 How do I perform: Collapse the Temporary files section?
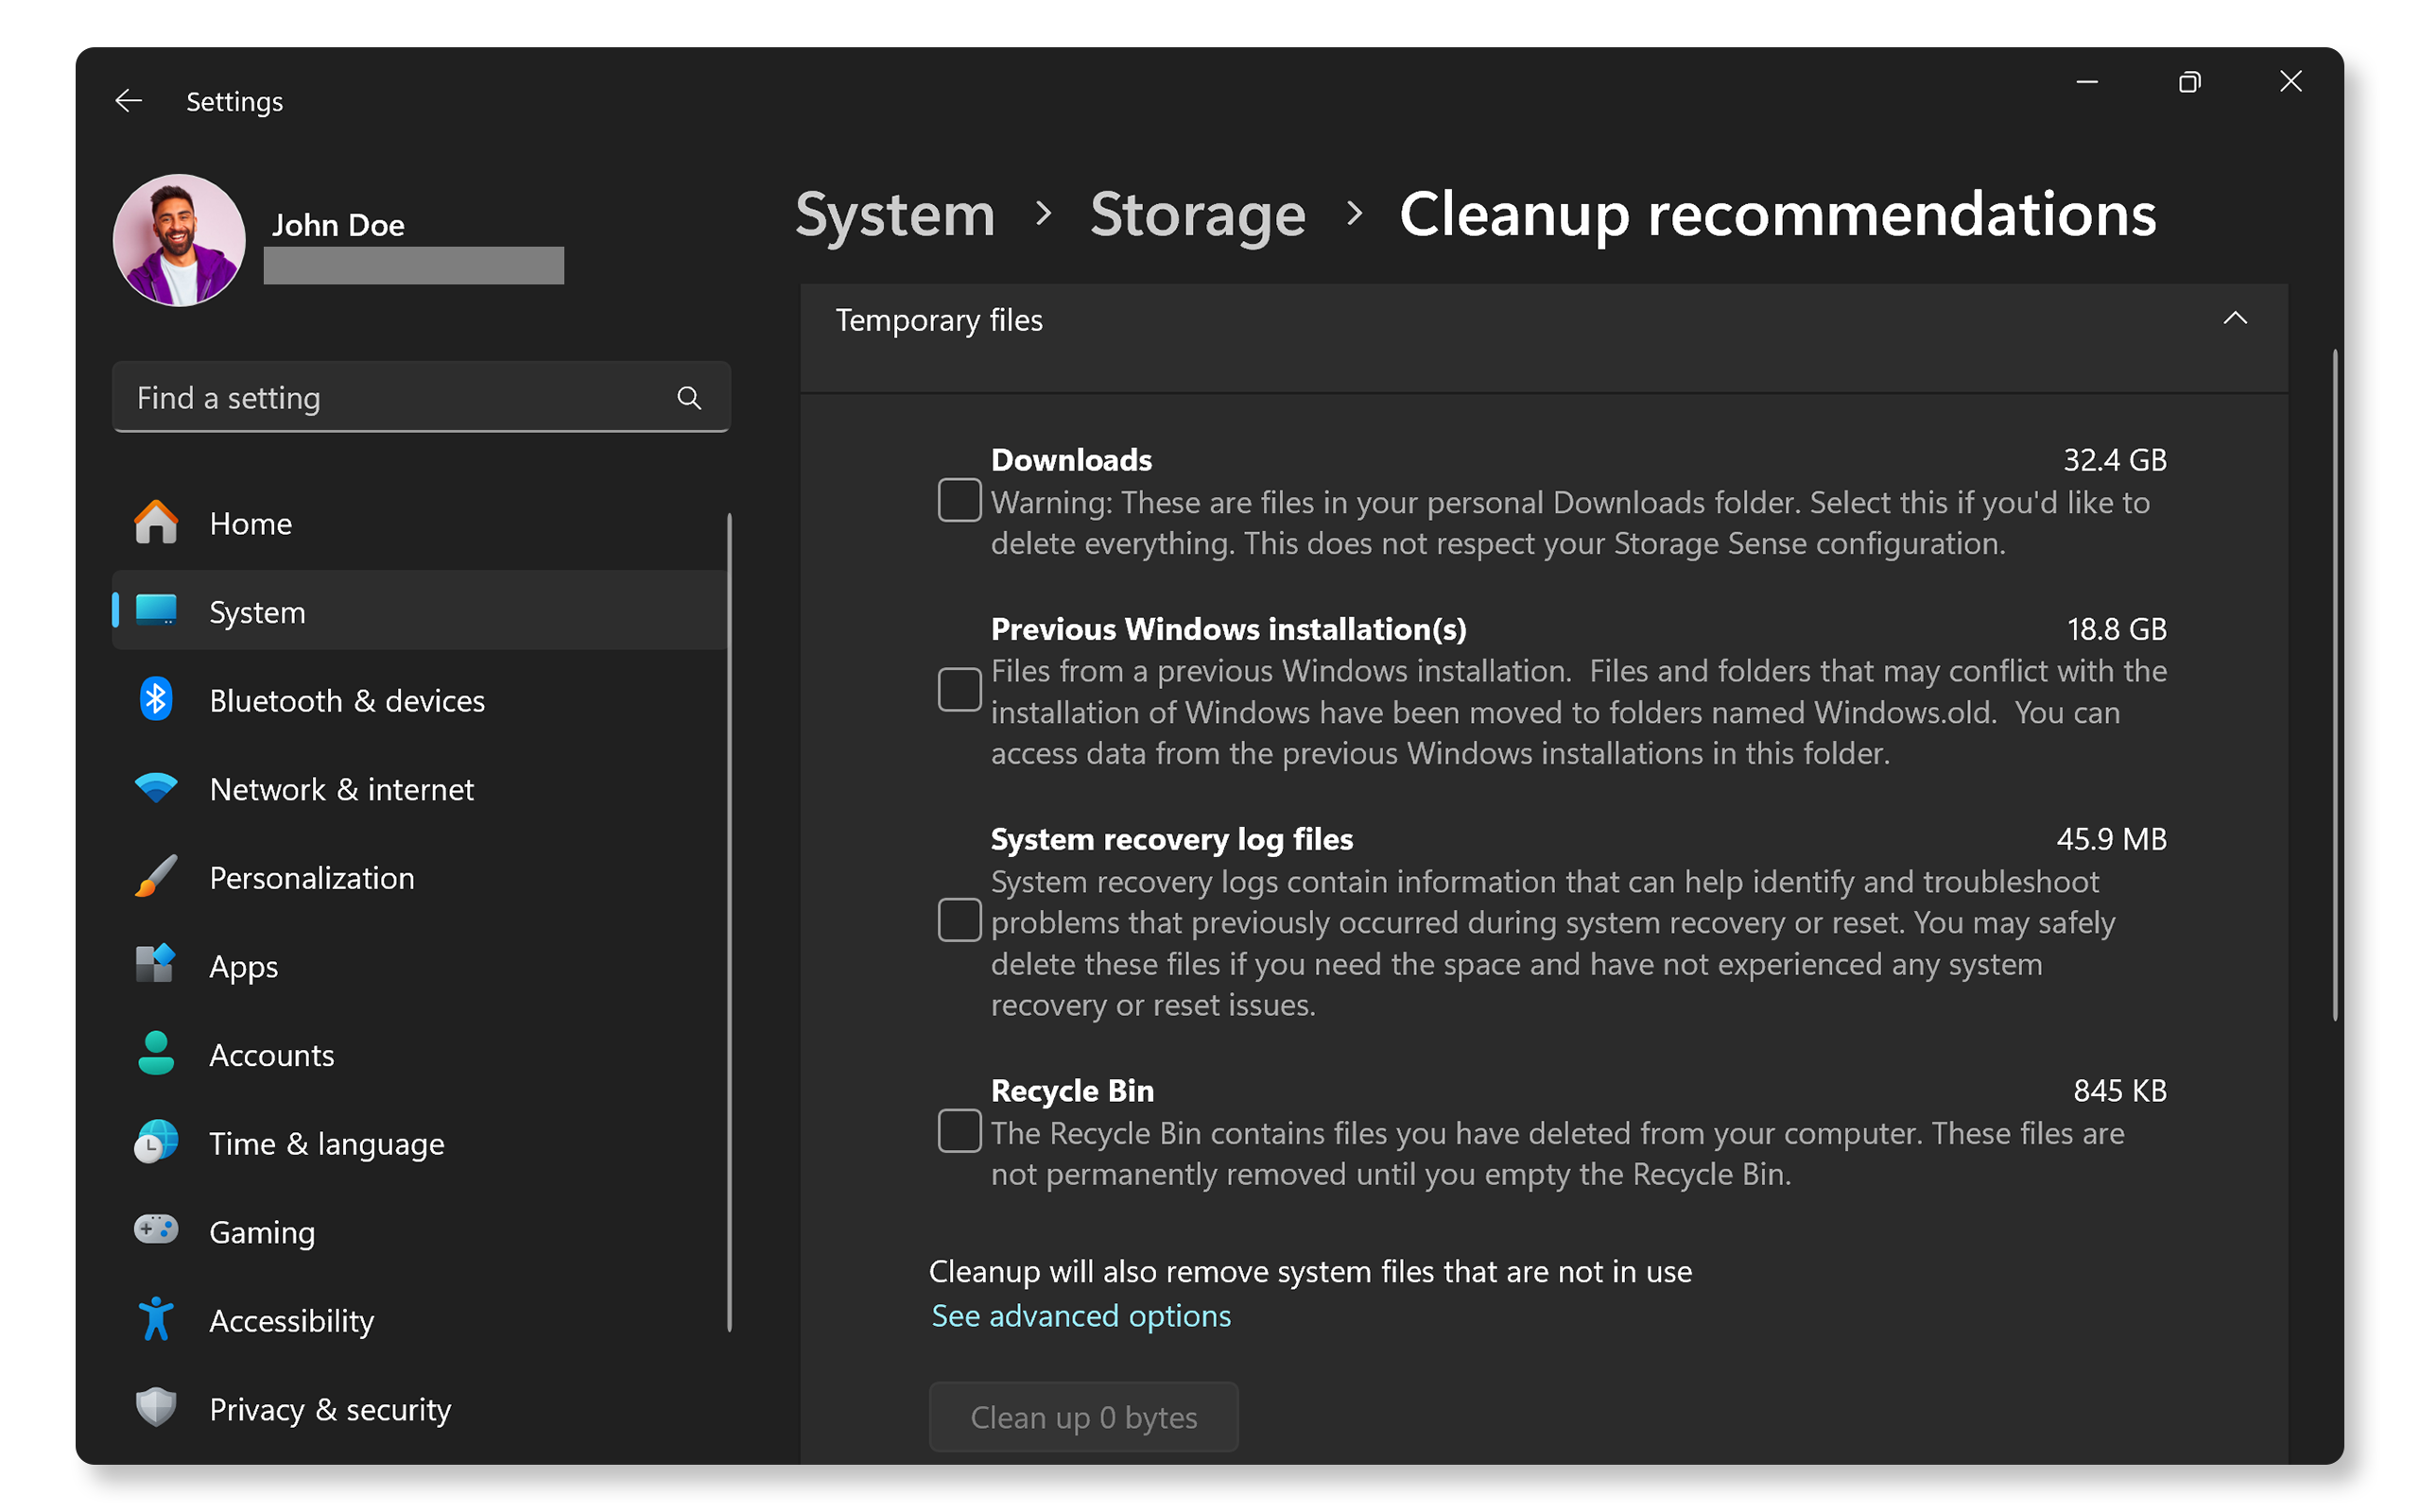pyautogui.click(x=2235, y=319)
